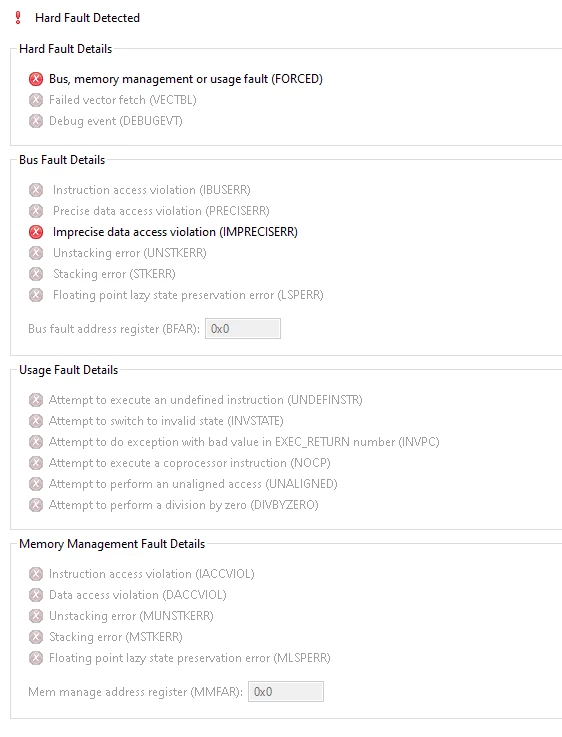Click the Bus fault address register field
Image resolution: width=562 pixels, height=737 pixels.
click(242, 329)
